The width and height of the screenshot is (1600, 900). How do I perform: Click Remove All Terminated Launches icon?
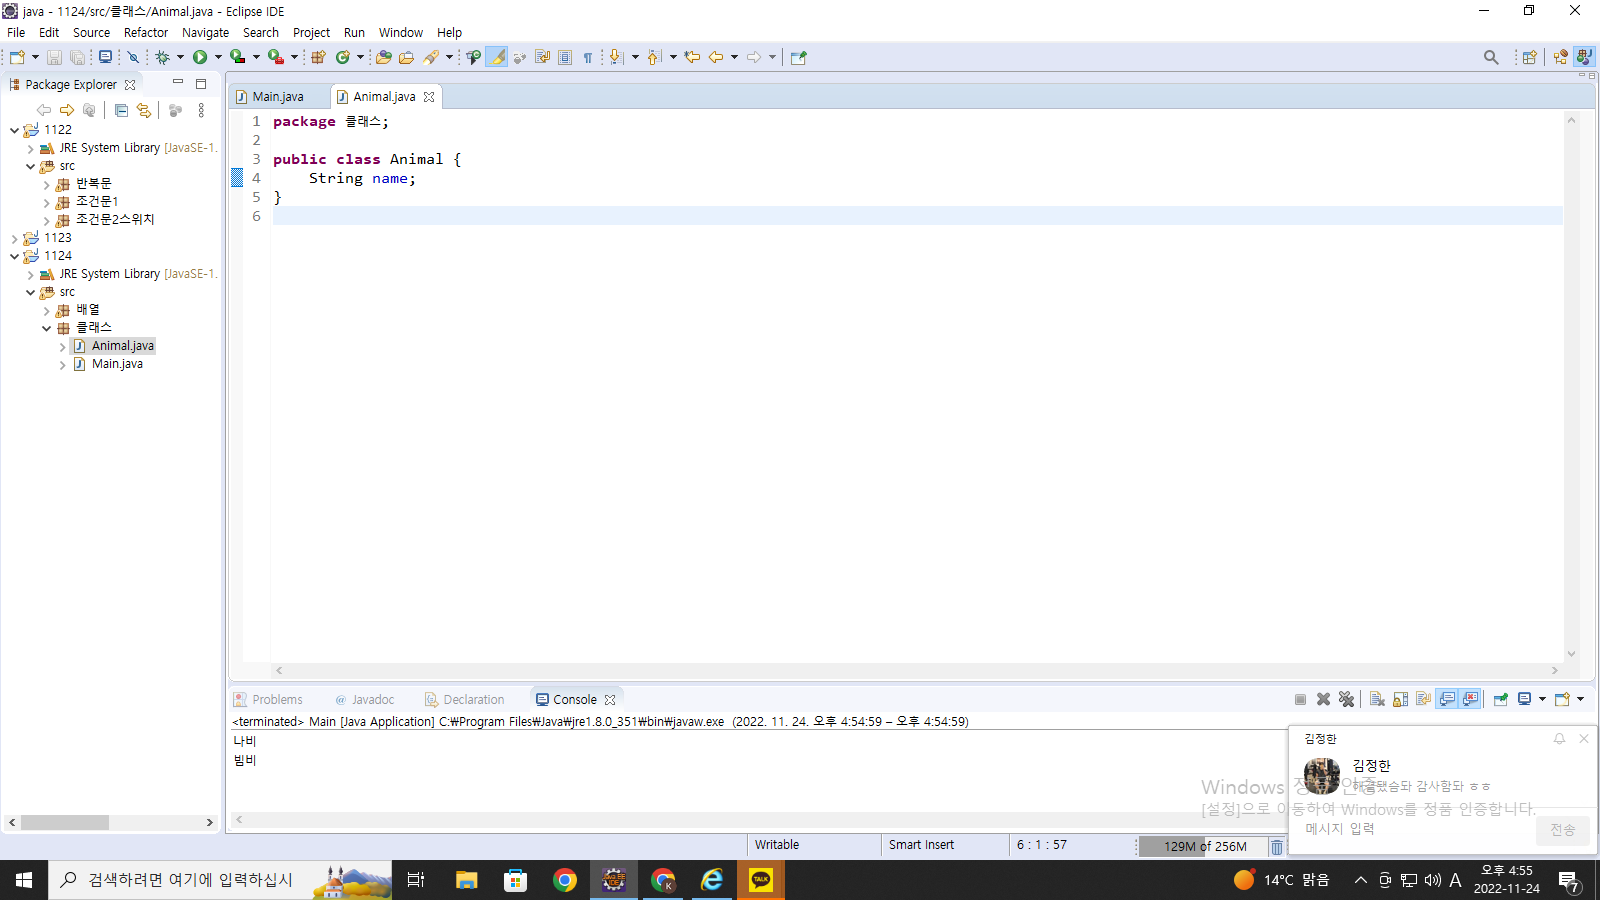[x=1346, y=699]
